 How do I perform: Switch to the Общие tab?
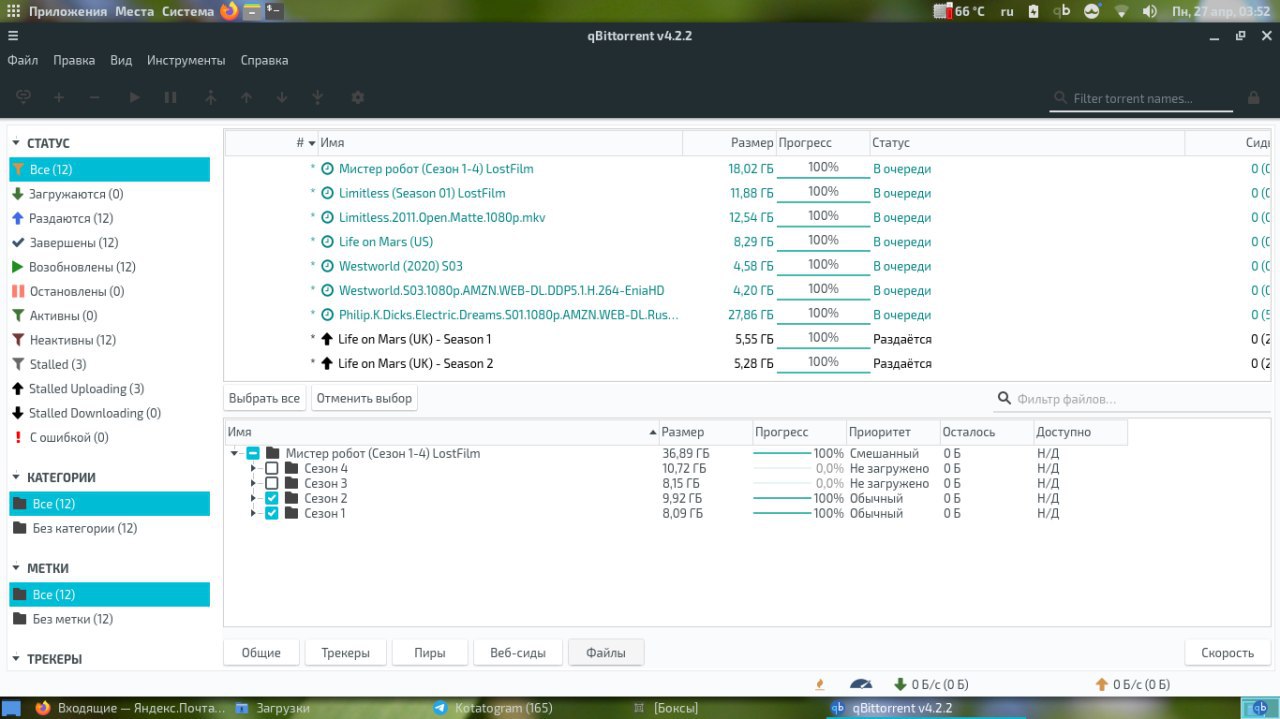[x=261, y=653]
